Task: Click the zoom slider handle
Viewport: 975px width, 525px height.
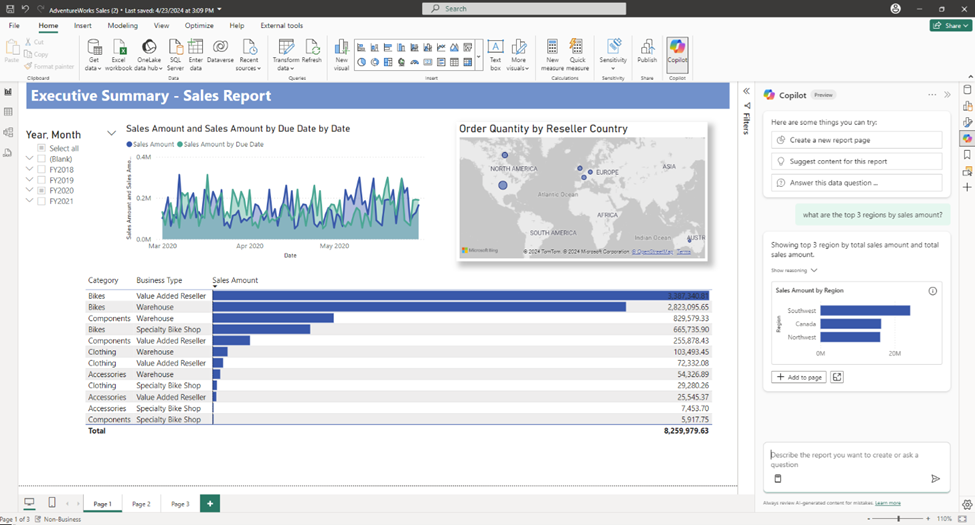Action: point(899,518)
